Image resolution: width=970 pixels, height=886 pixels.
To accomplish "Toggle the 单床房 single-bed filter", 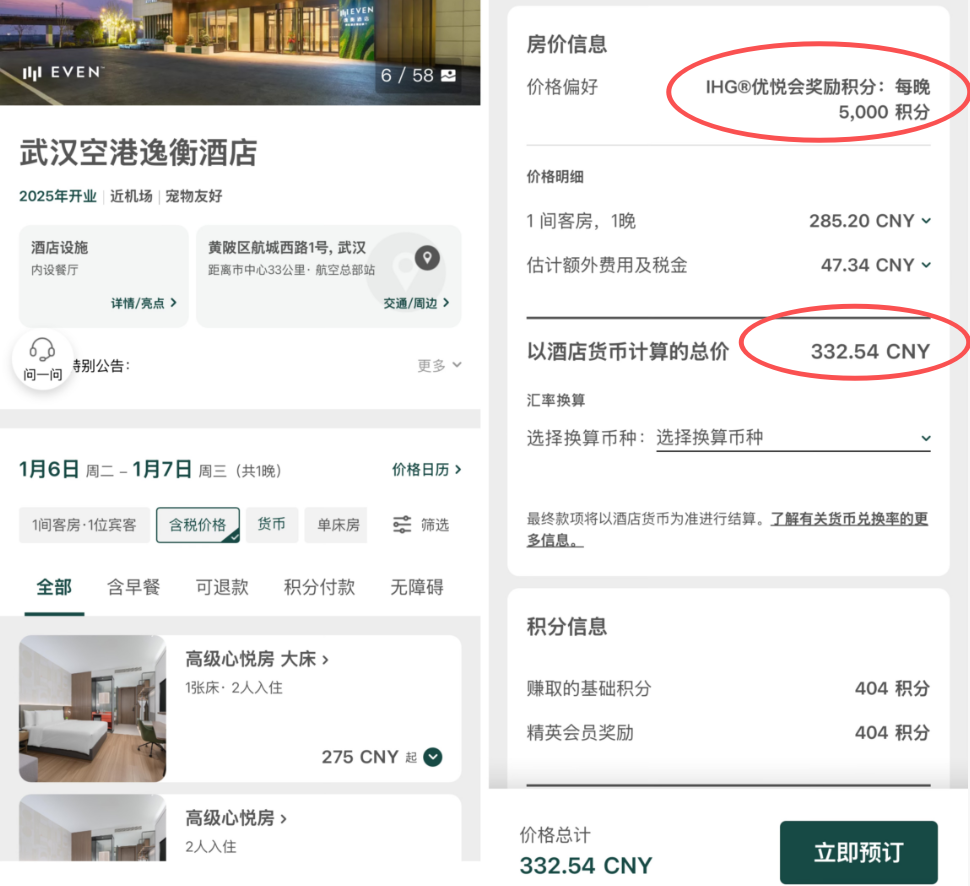I will pos(337,525).
